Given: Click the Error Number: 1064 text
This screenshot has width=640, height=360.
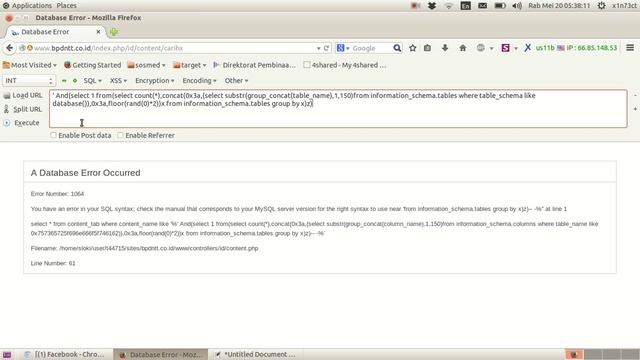Looking at the screenshot, I should [57, 193].
